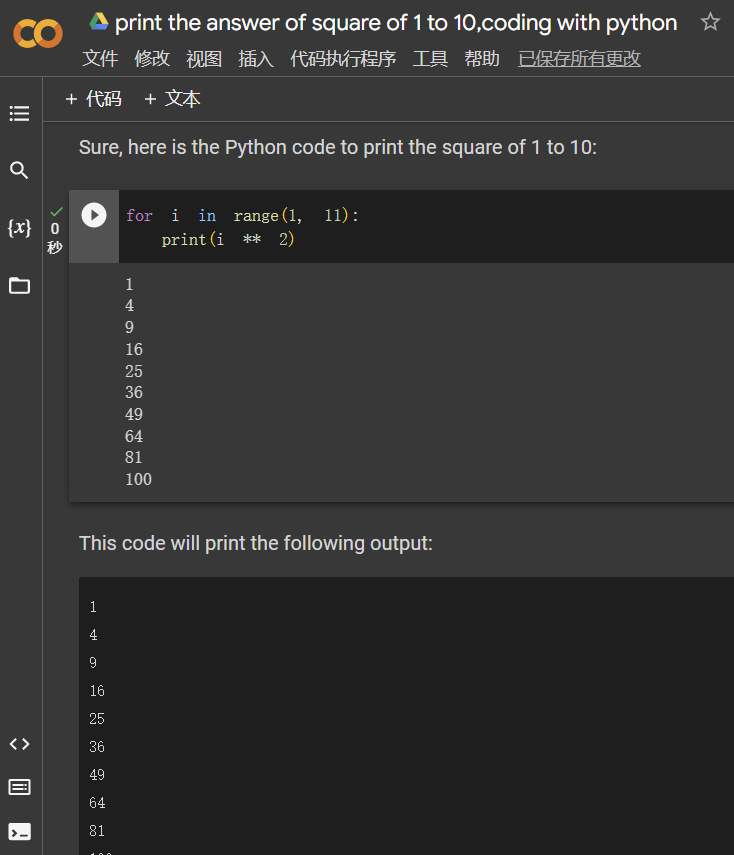Click value 25 in the lower text block
Screen dimensions: 734x855
[x=97, y=719]
